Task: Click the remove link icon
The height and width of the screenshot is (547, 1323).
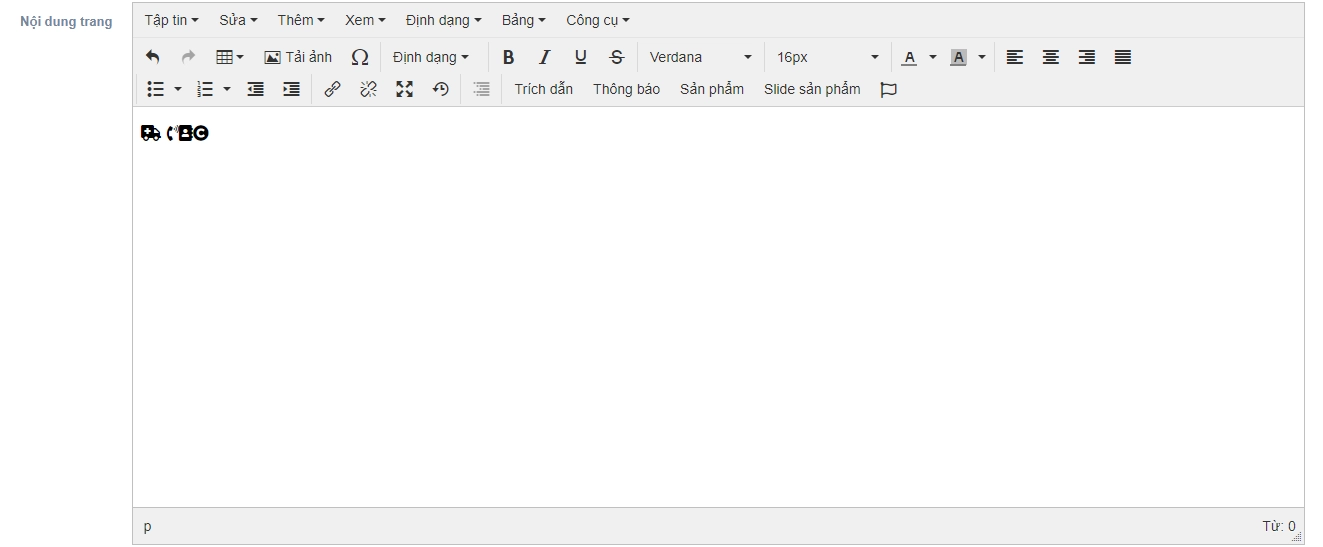Action: [x=368, y=89]
